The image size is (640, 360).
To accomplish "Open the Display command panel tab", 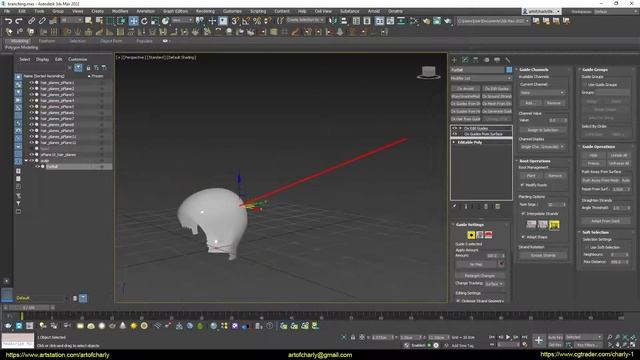I will [x=497, y=60].
